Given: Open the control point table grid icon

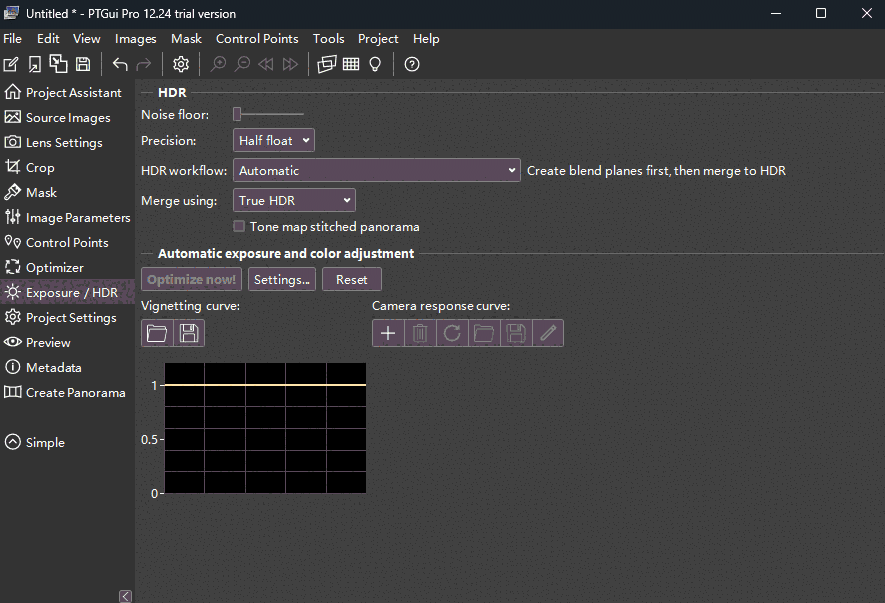Looking at the screenshot, I should click(351, 64).
